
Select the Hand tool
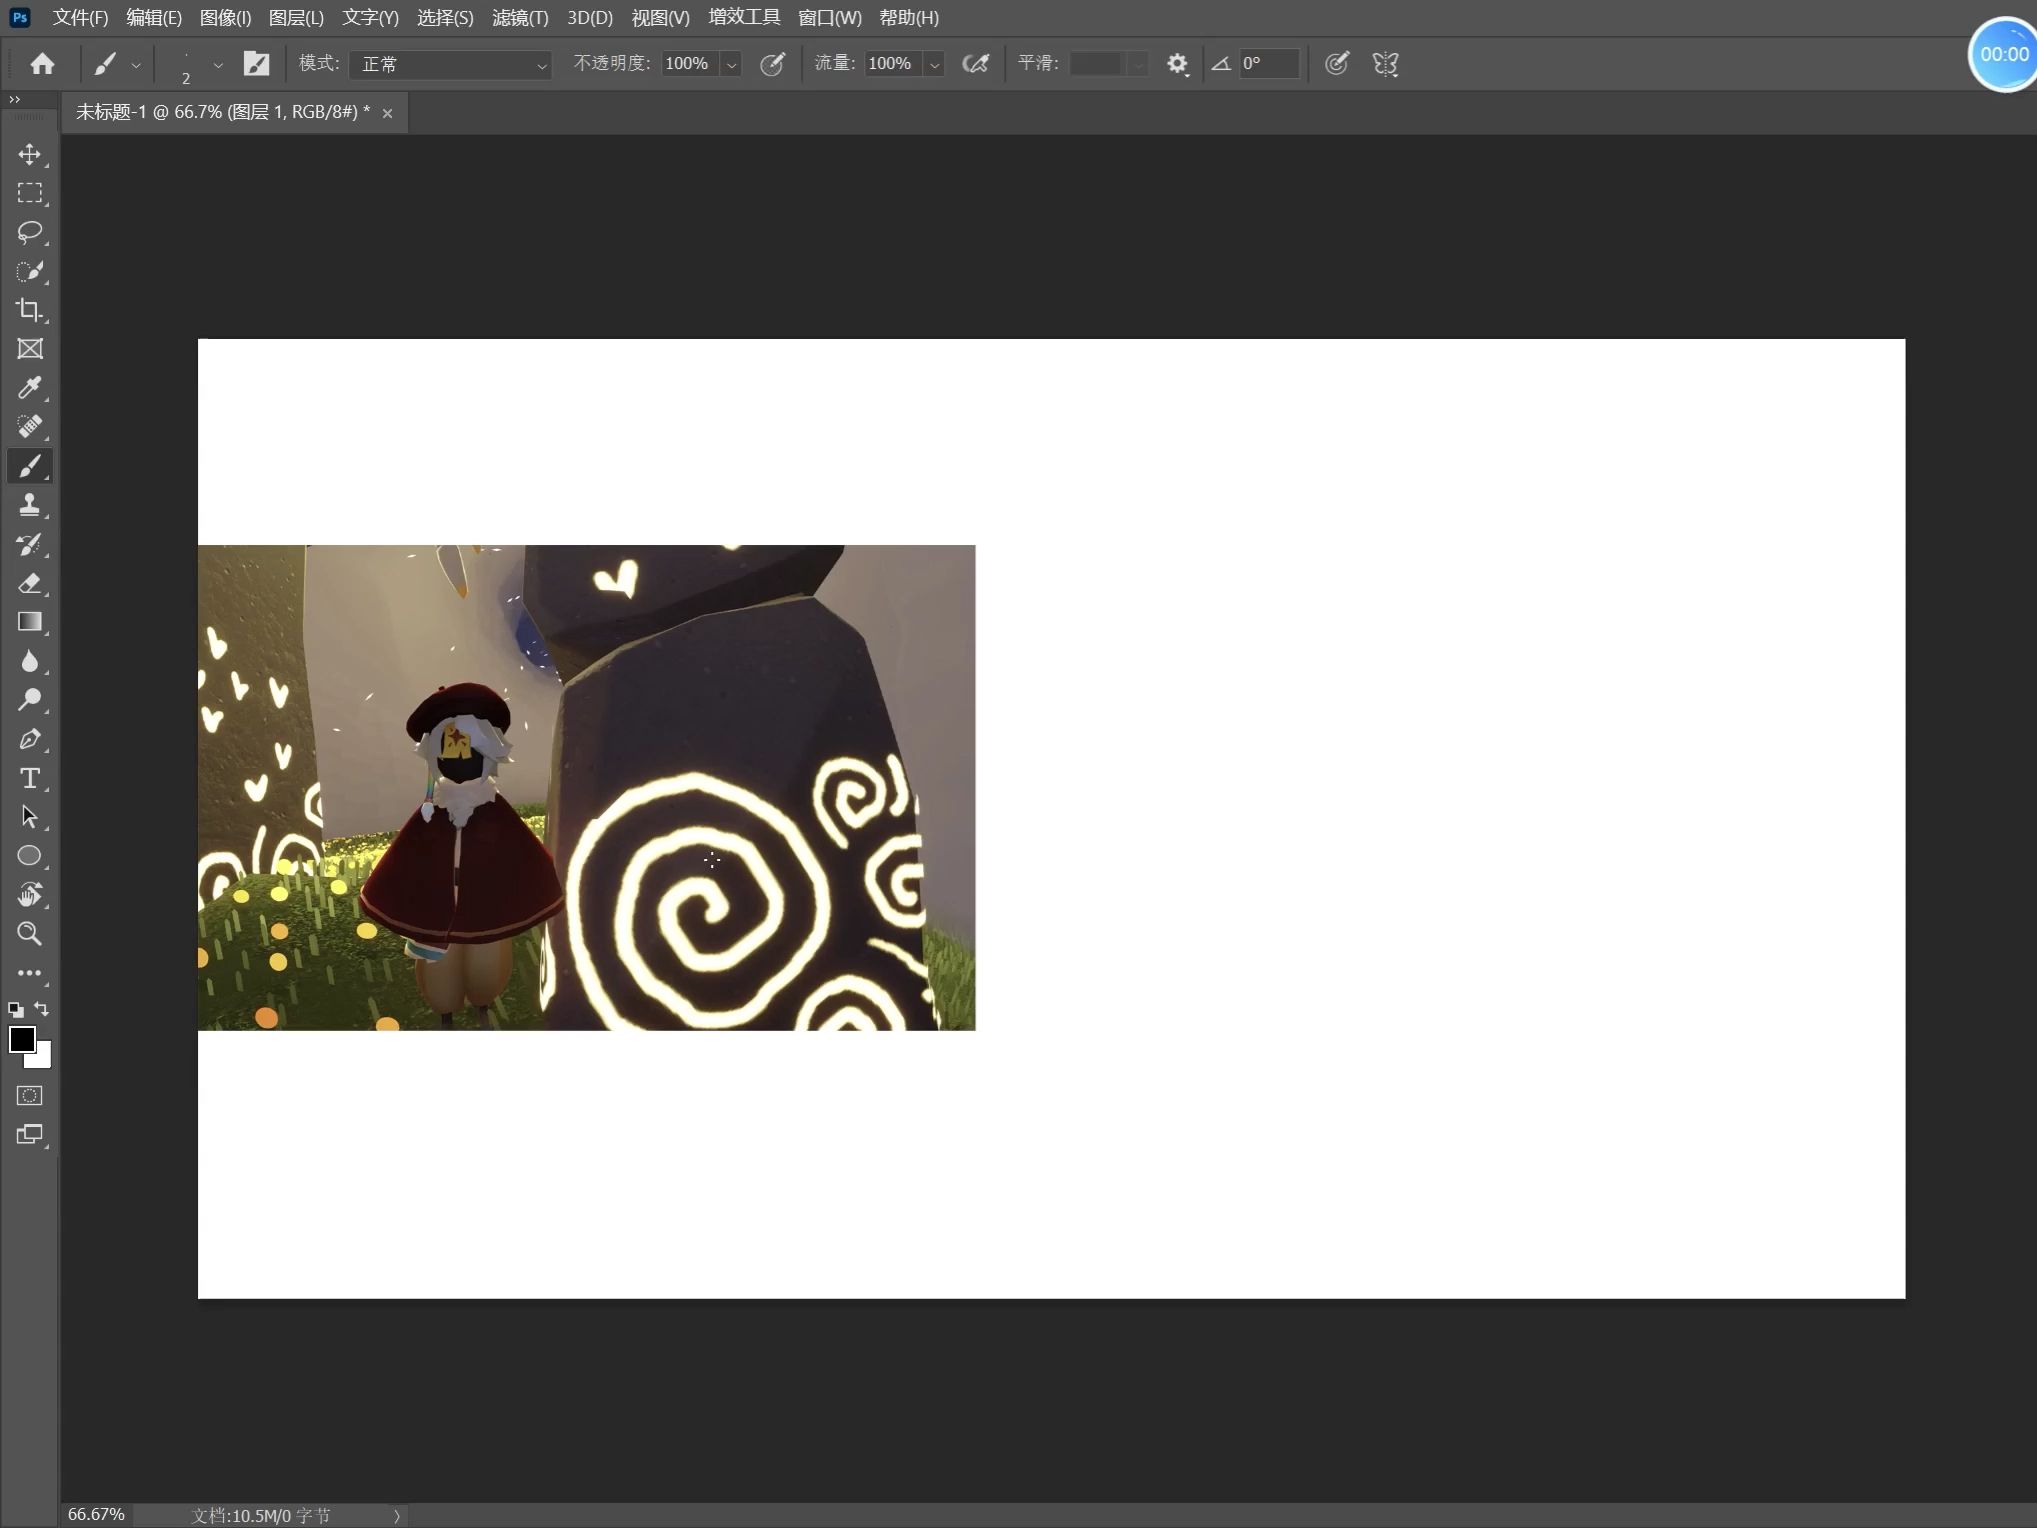coord(30,895)
